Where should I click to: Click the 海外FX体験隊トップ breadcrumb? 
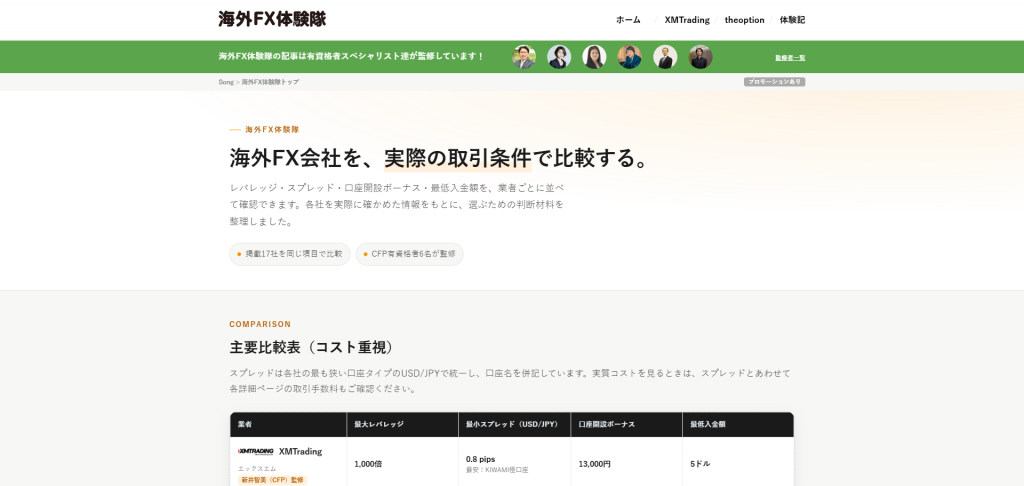[x=270, y=82]
